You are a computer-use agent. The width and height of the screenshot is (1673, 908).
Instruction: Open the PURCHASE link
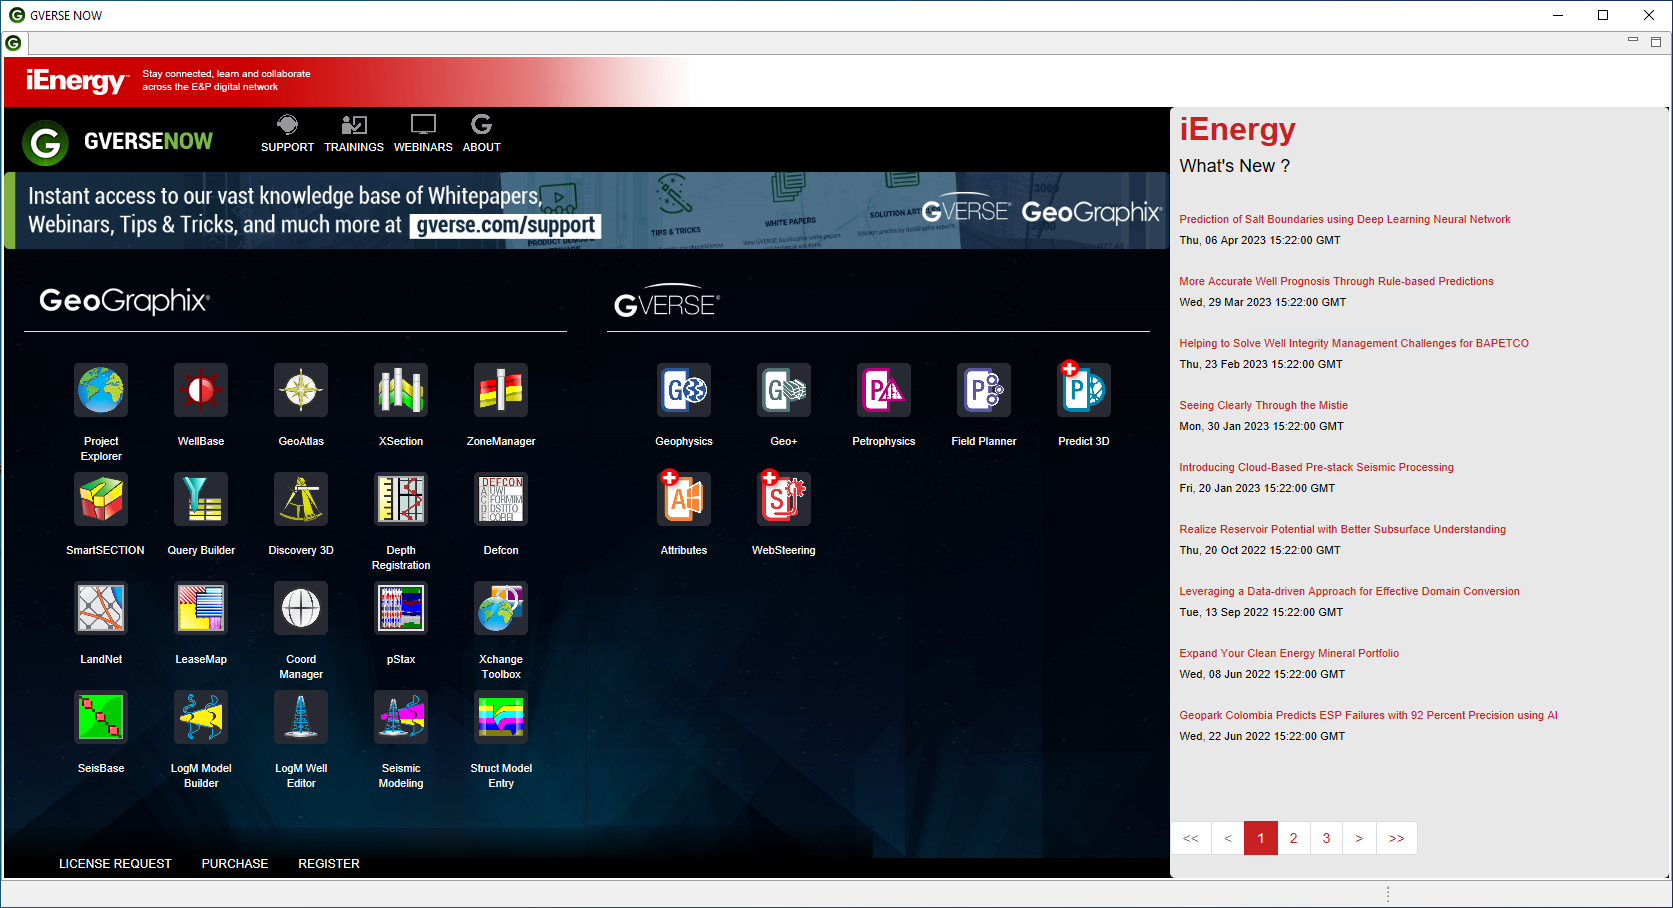pyautogui.click(x=235, y=864)
